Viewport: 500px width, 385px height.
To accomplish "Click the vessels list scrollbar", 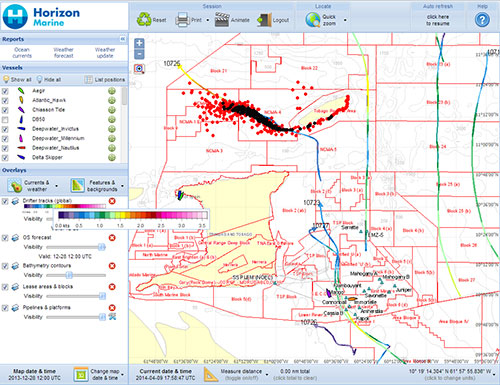I will tap(124, 96).
